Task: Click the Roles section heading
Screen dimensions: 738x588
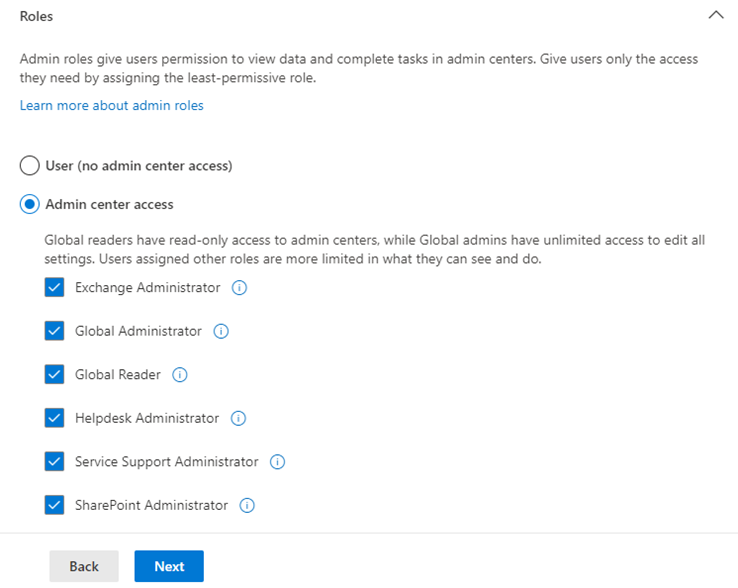Action: tap(36, 16)
